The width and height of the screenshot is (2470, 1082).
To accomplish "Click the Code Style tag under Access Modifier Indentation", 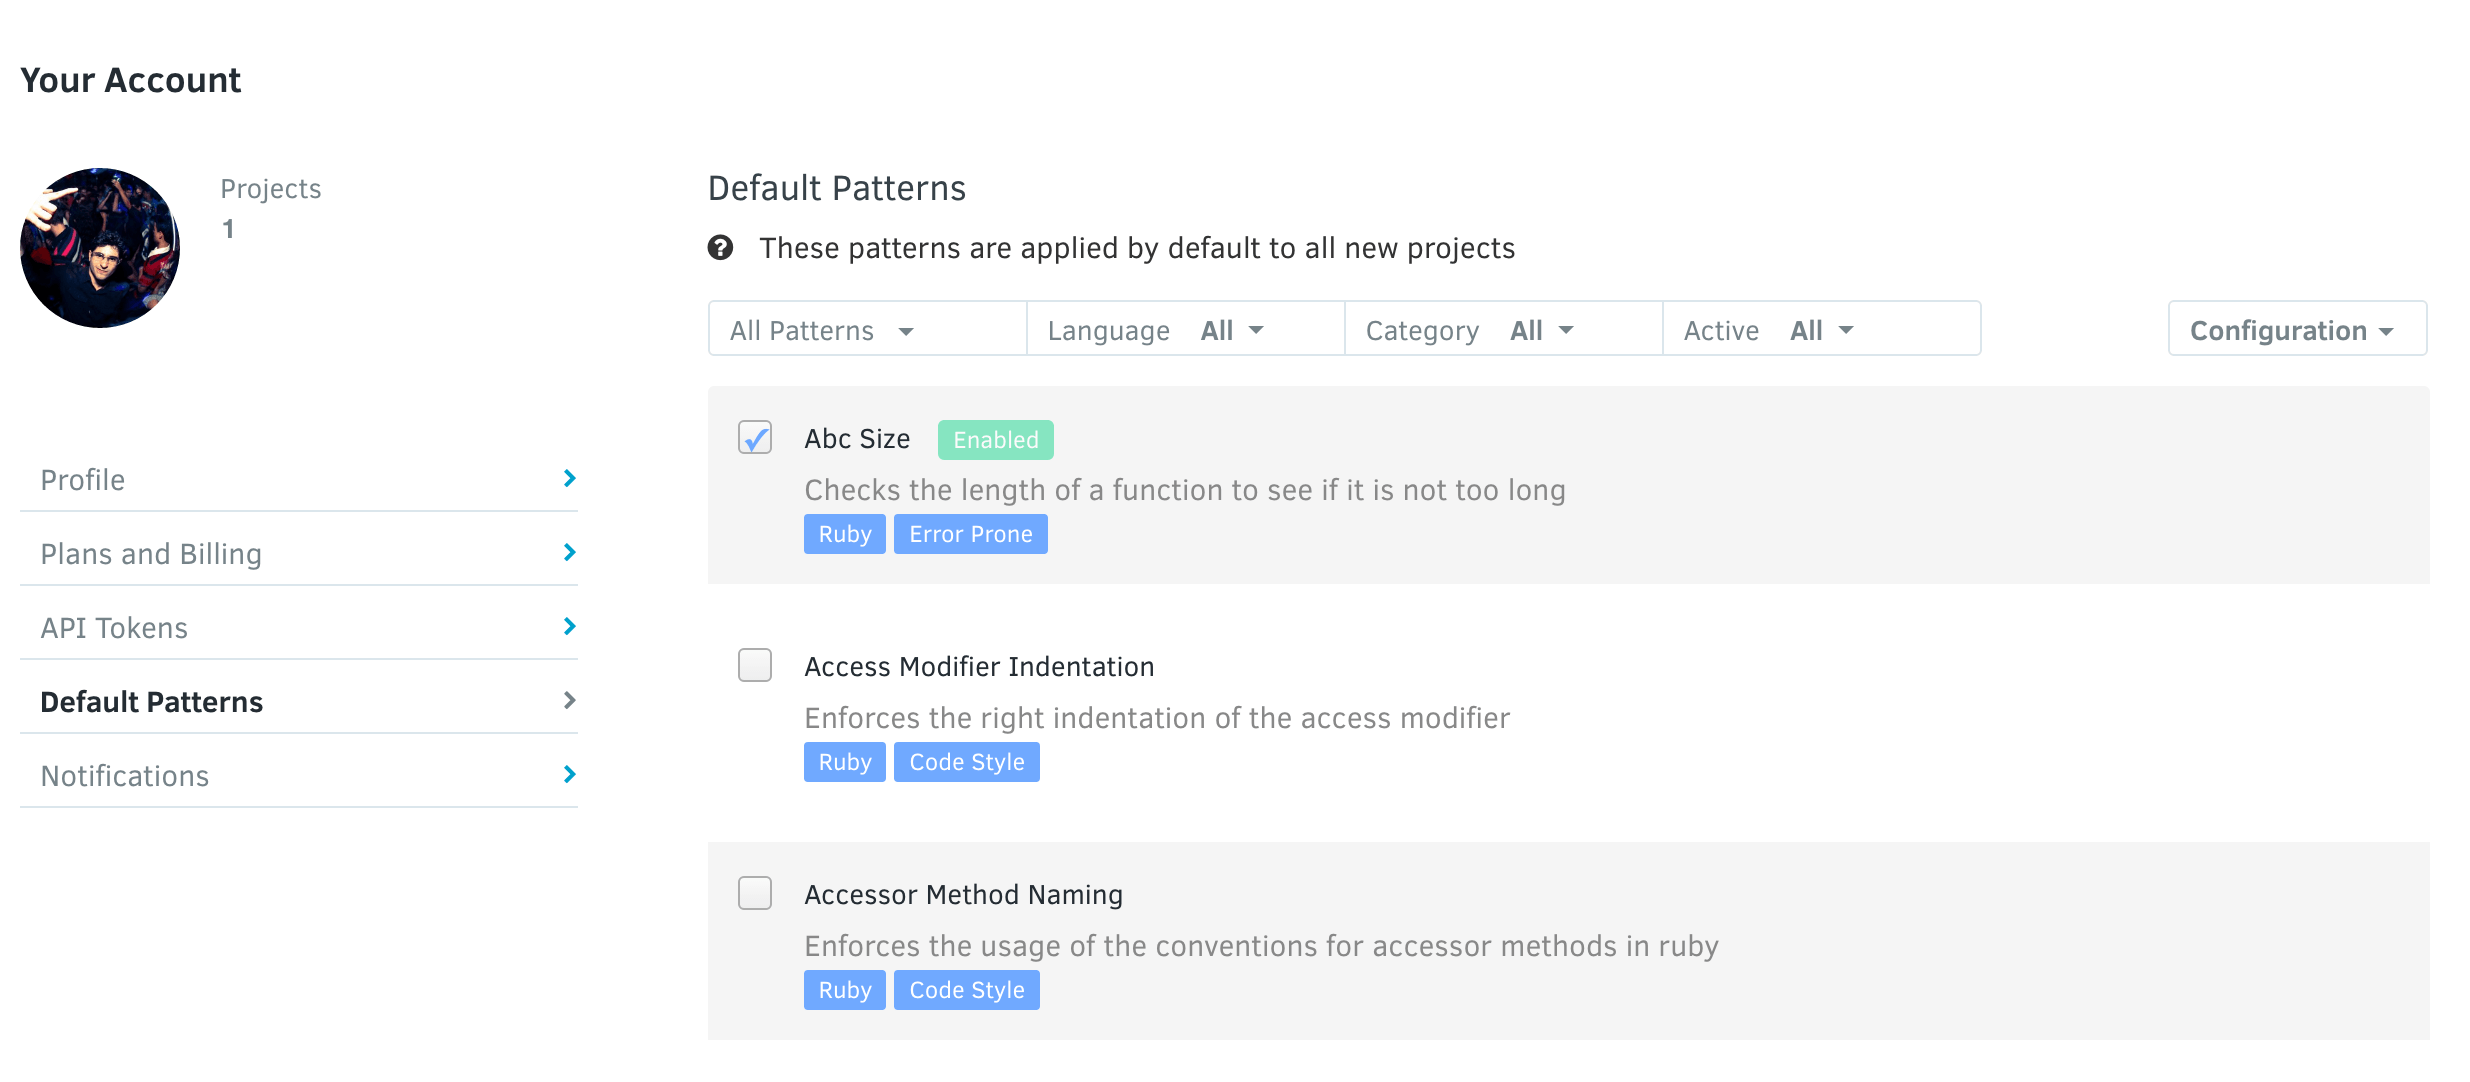I will 966,761.
